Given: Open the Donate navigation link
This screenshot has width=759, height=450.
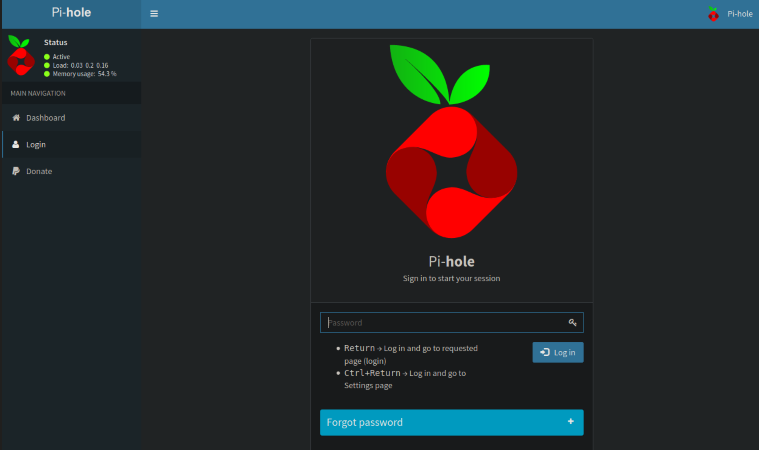Looking at the screenshot, I should point(39,171).
